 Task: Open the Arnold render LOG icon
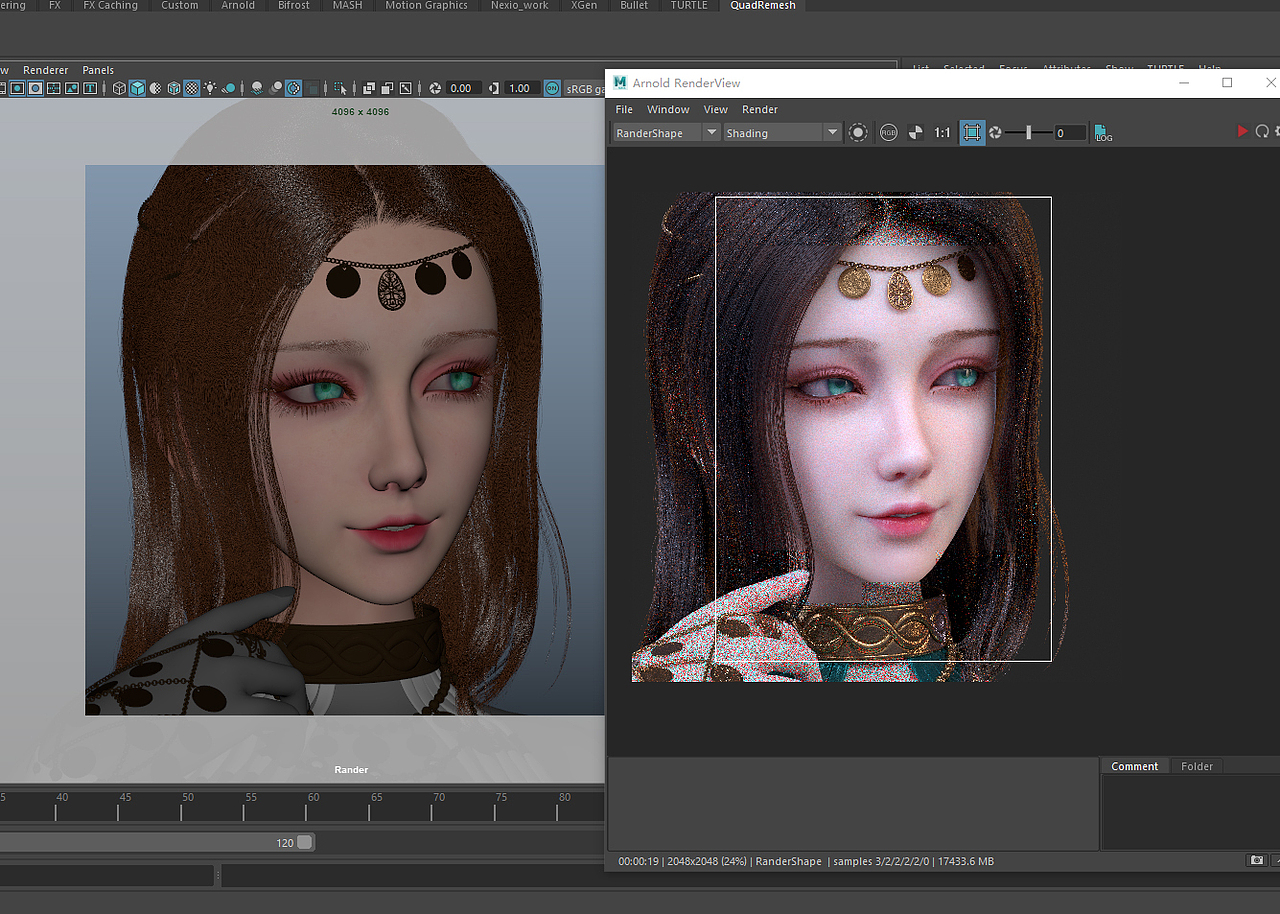click(x=1103, y=133)
